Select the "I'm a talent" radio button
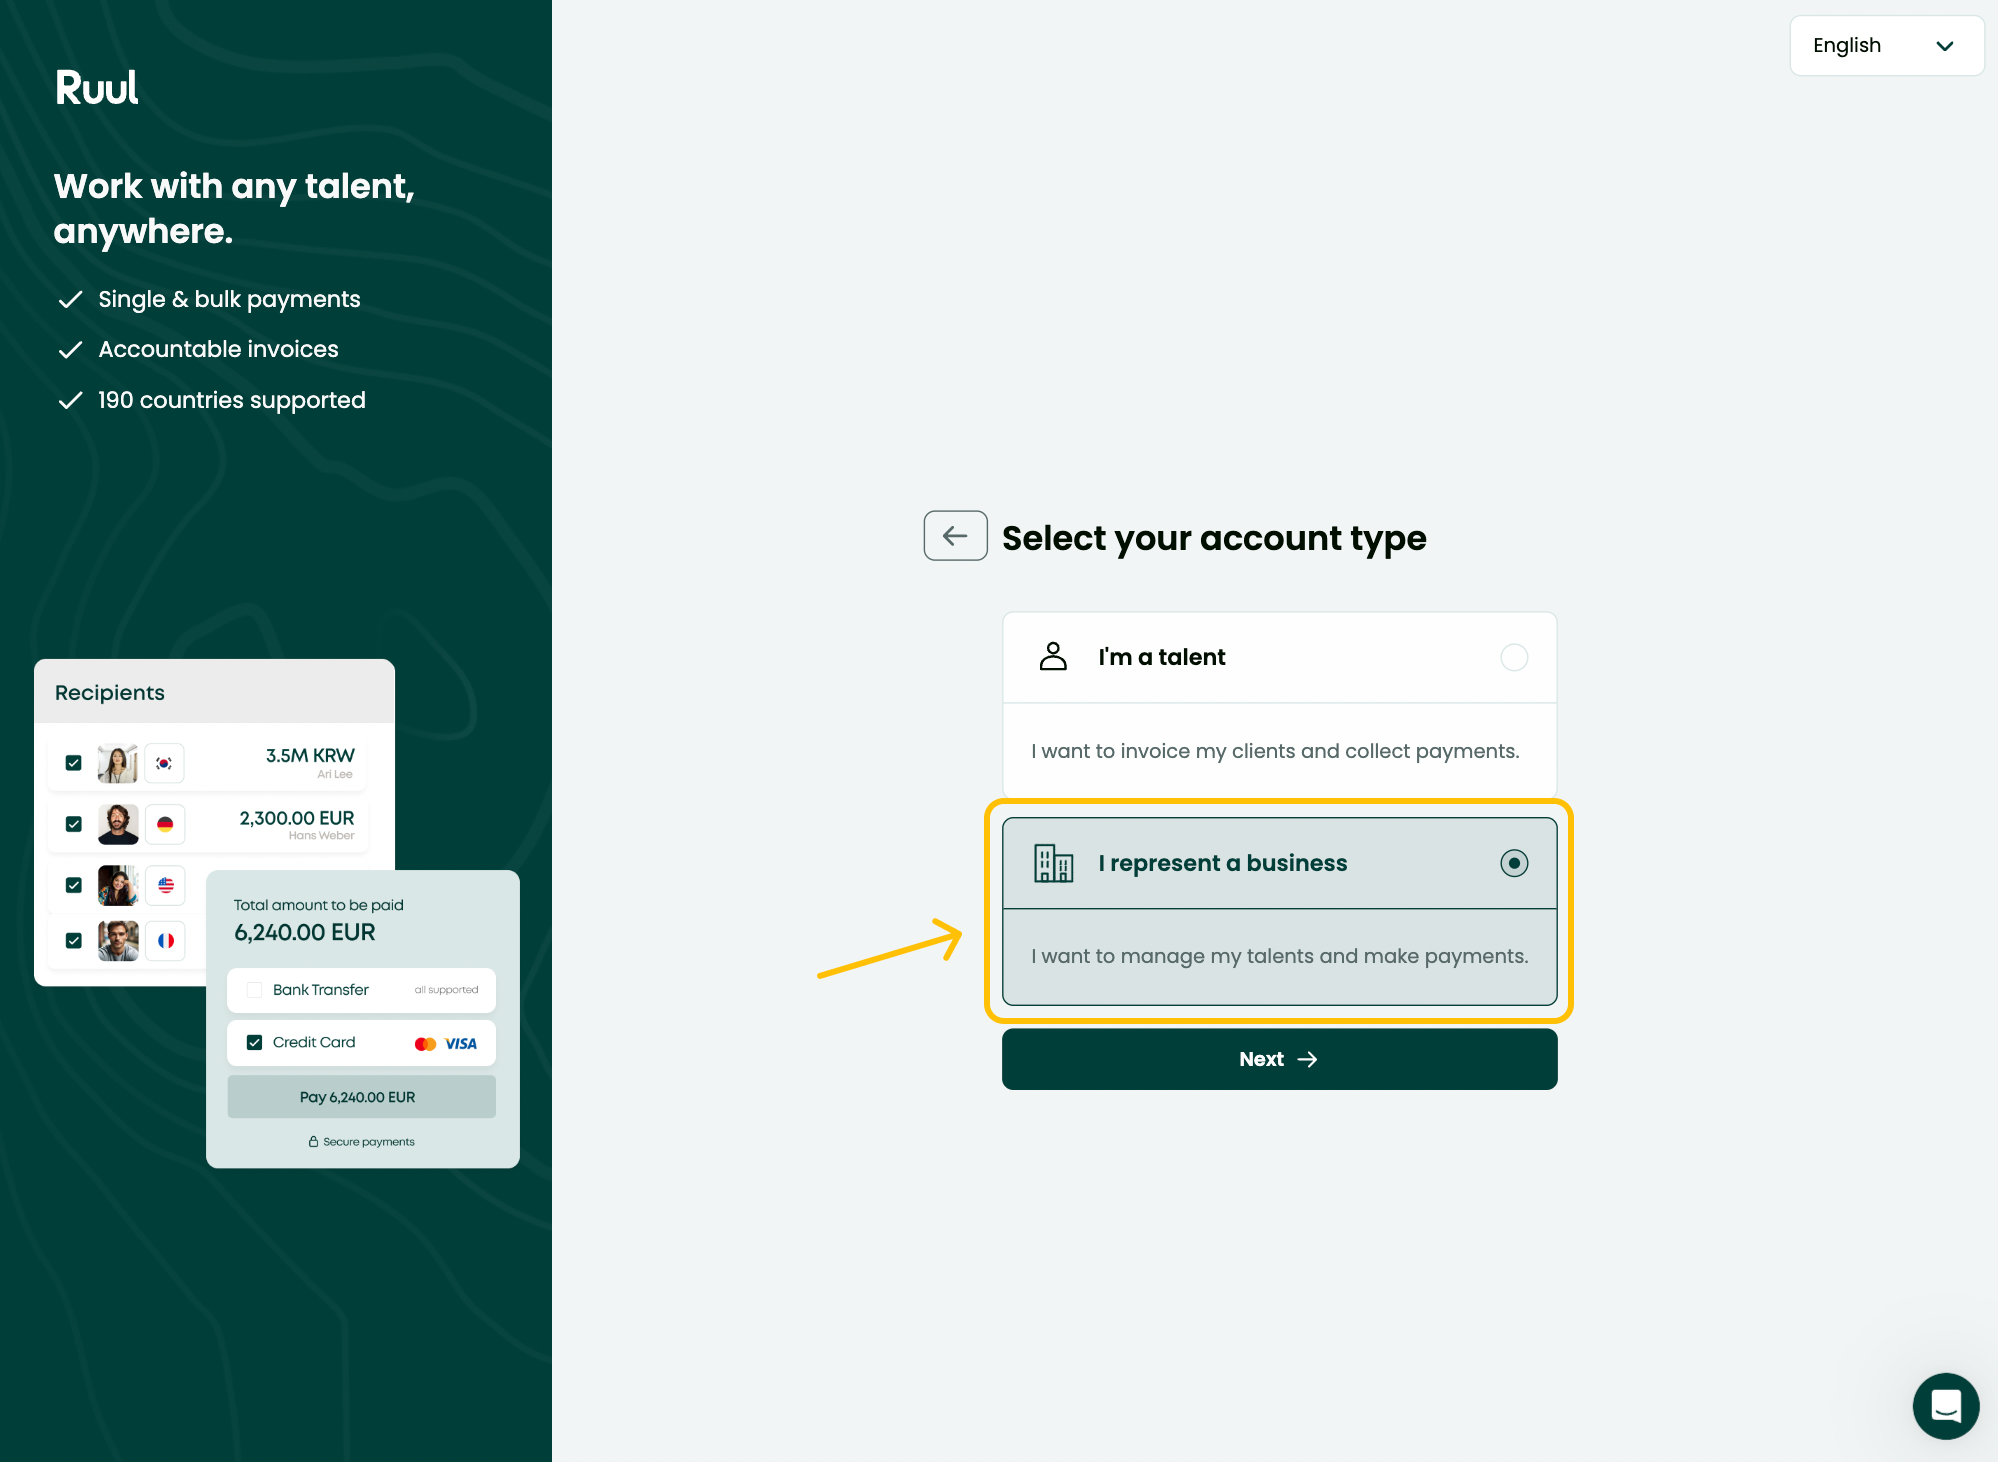This screenshot has height=1462, width=1998. click(x=1514, y=657)
